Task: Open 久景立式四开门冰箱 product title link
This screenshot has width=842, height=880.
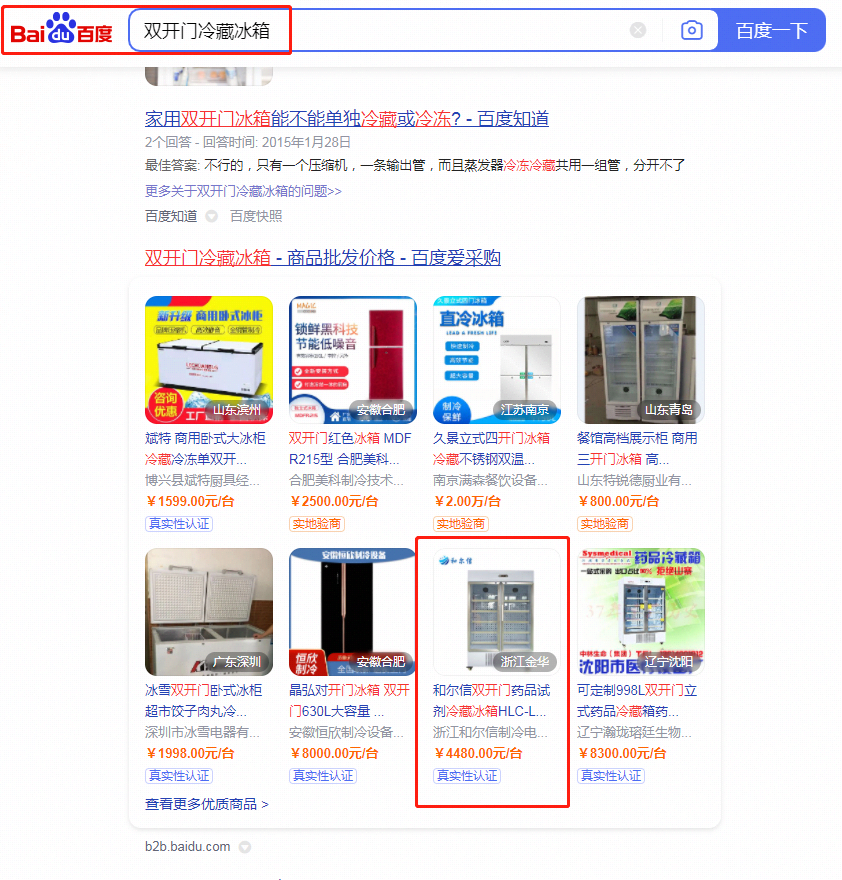Action: (491, 449)
